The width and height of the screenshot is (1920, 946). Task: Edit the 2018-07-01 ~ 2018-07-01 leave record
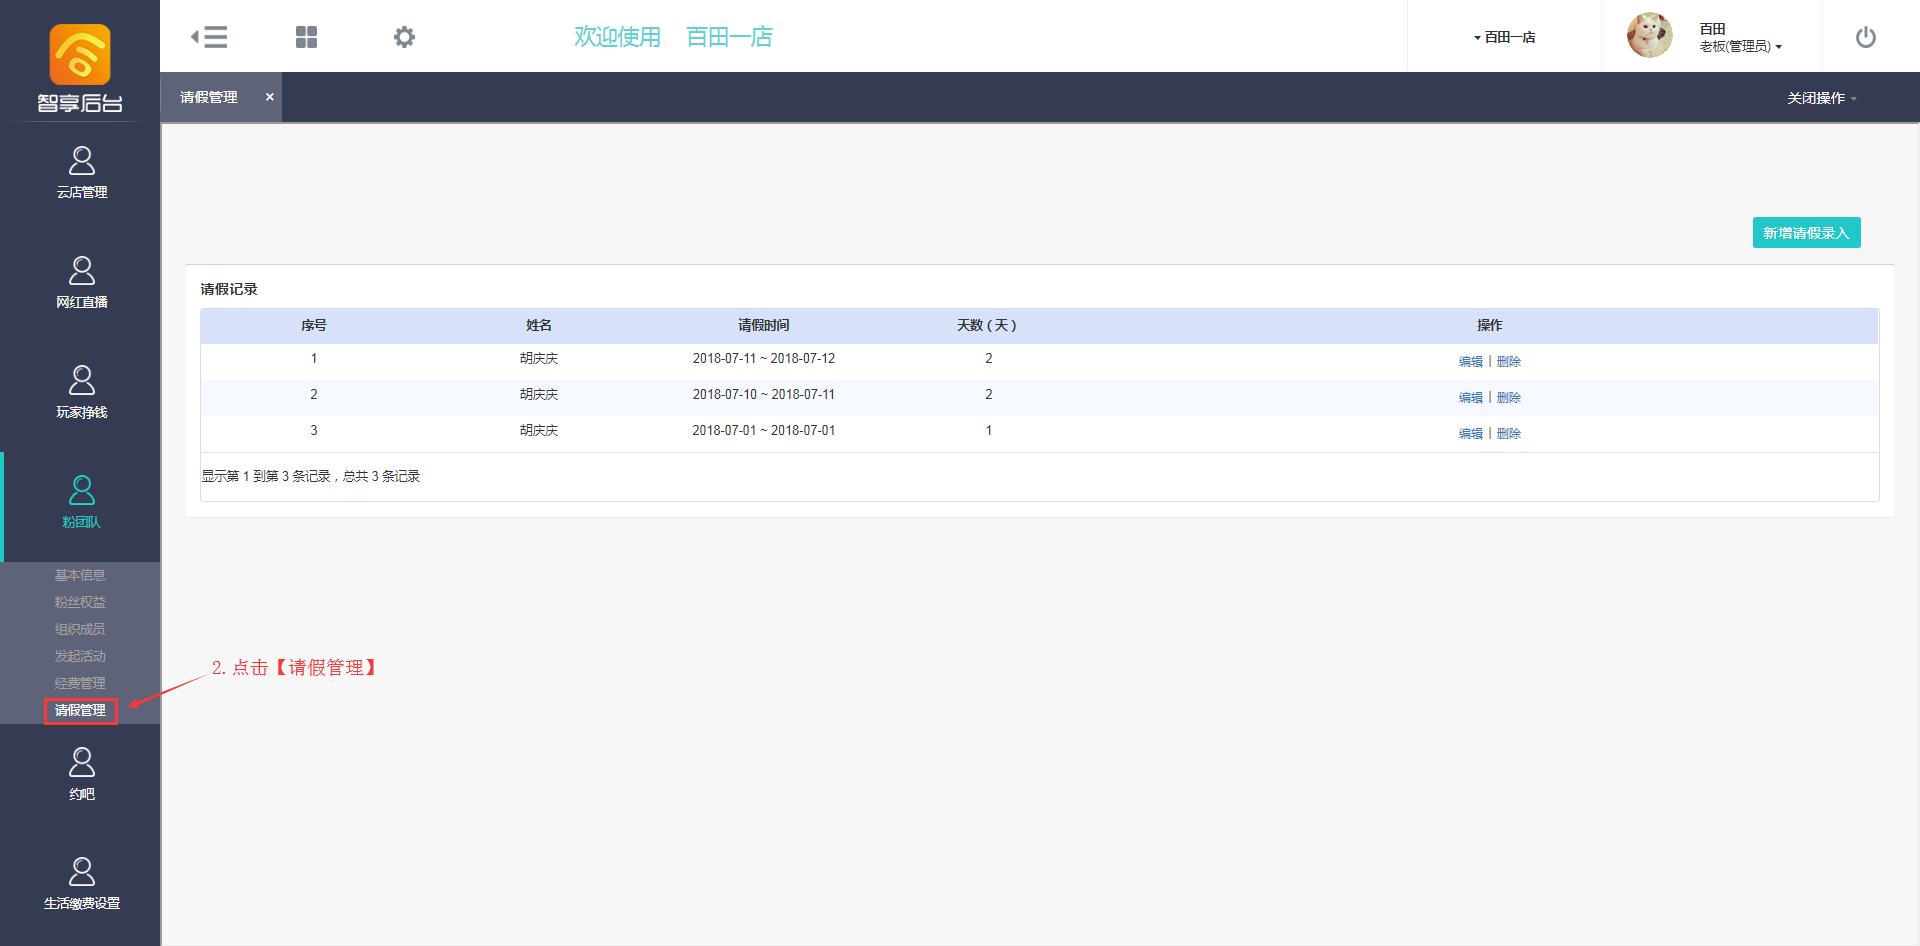[x=1470, y=434]
